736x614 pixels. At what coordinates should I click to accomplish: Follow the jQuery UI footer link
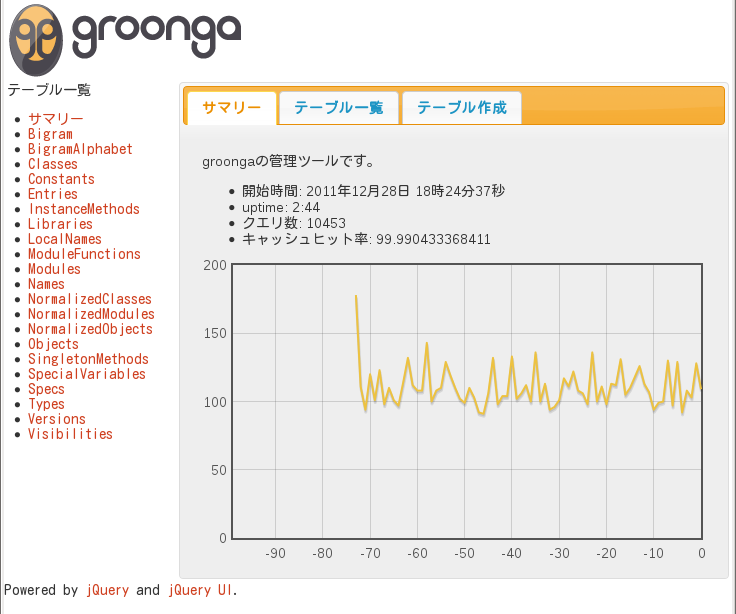[200, 590]
